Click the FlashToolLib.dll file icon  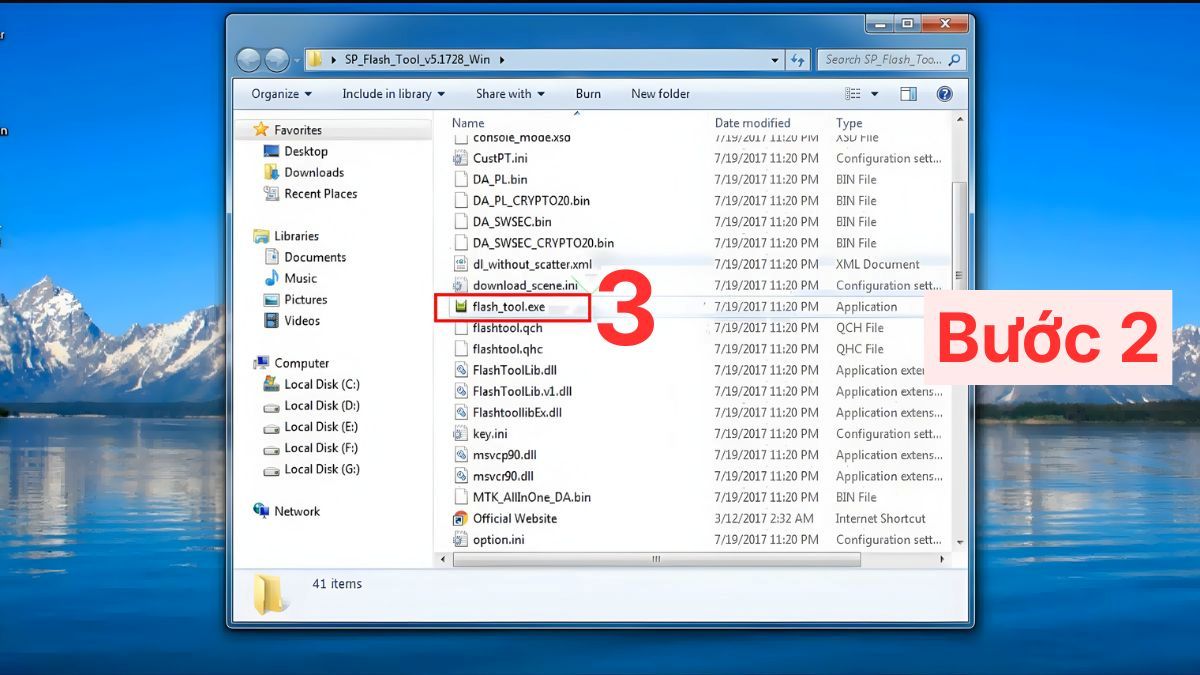[460, 370]
